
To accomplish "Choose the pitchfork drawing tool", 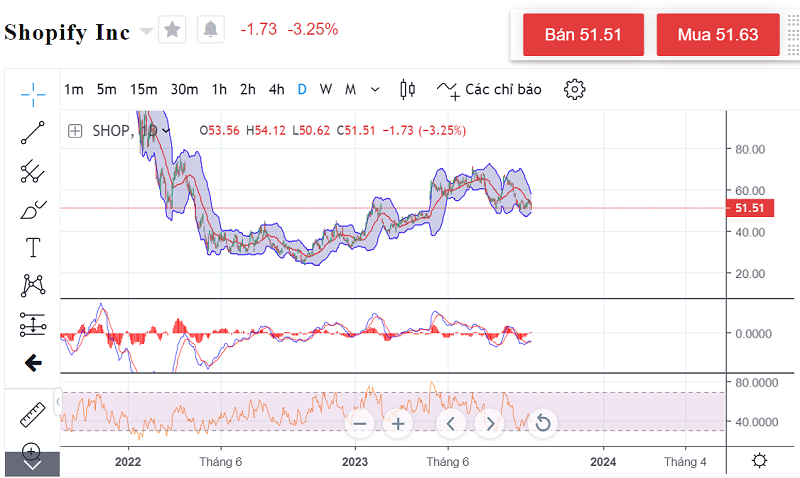I will (x=33, y=171).
